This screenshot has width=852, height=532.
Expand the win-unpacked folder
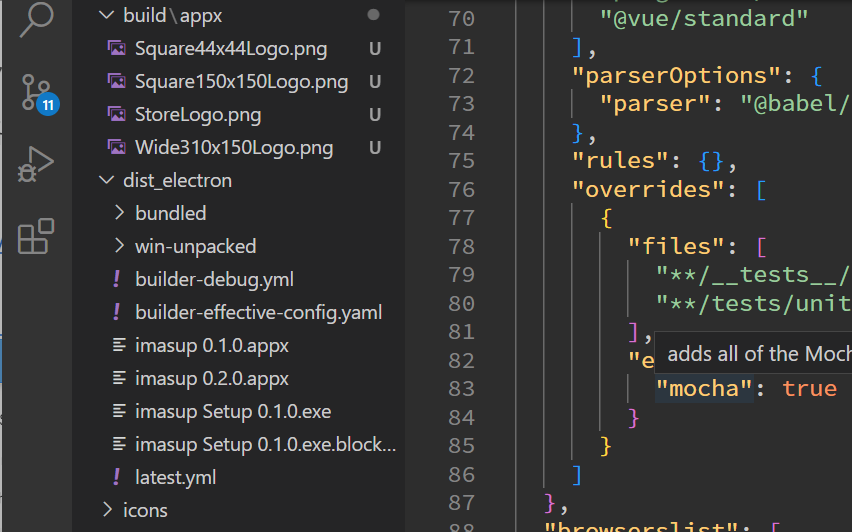[x=119, y=246]
